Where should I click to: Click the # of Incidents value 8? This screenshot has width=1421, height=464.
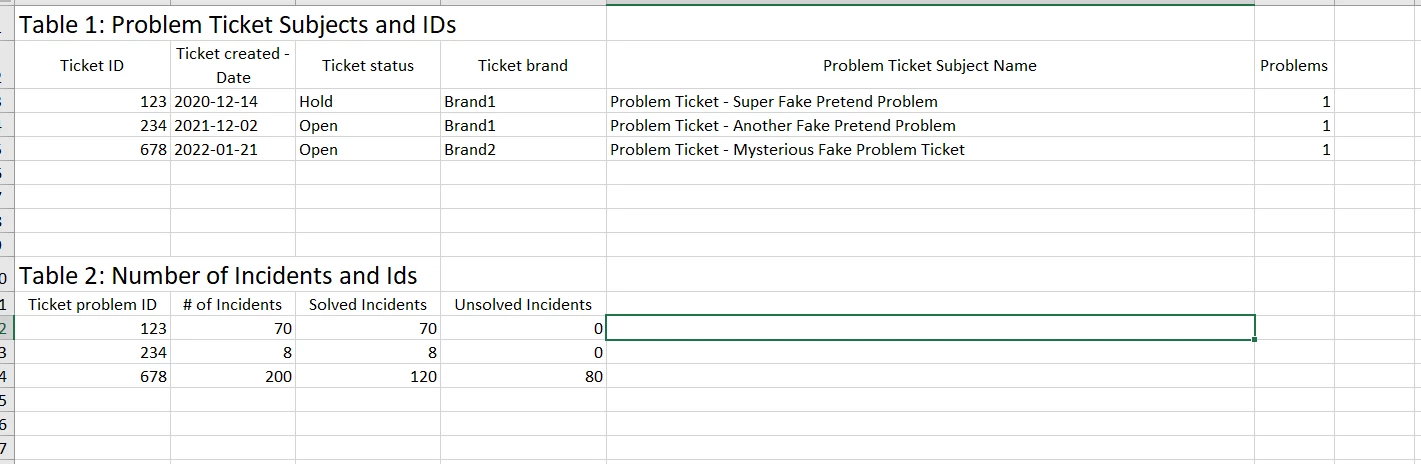(x=233, y=352)
